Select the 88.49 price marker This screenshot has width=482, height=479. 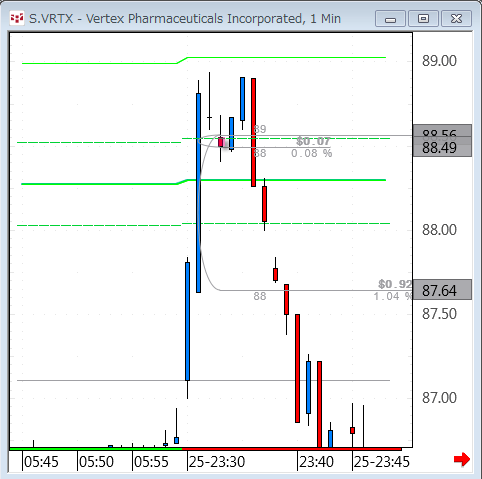tap(442, 148)
